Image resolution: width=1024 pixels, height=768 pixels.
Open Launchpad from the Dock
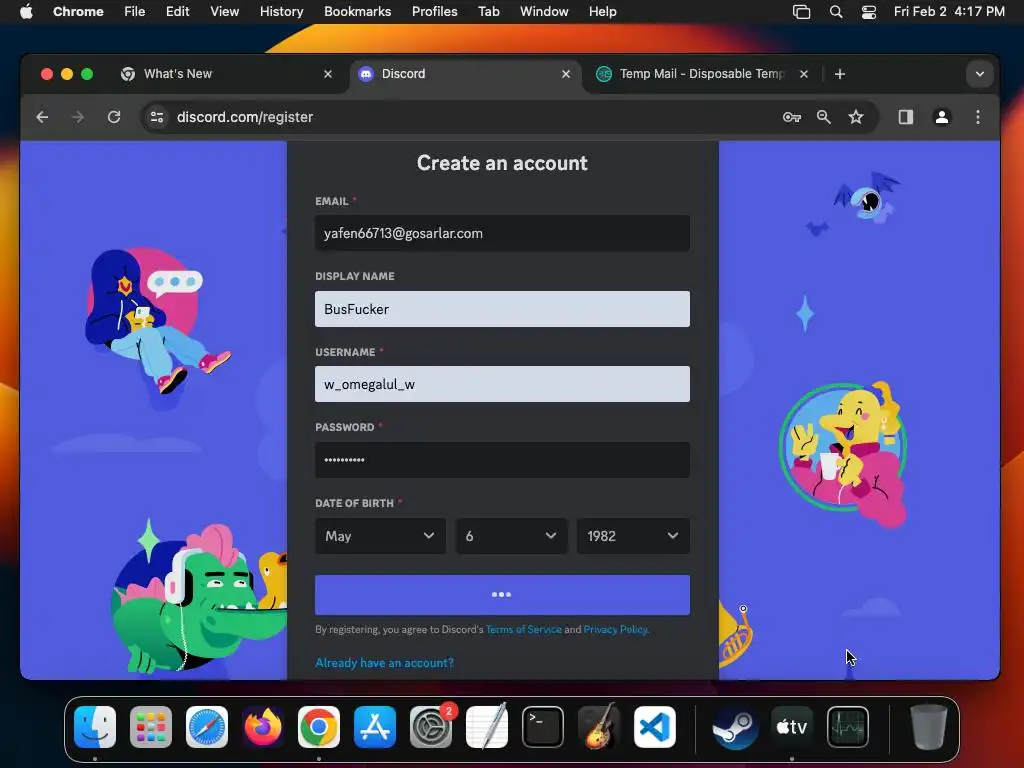click(x=151, y=727)
